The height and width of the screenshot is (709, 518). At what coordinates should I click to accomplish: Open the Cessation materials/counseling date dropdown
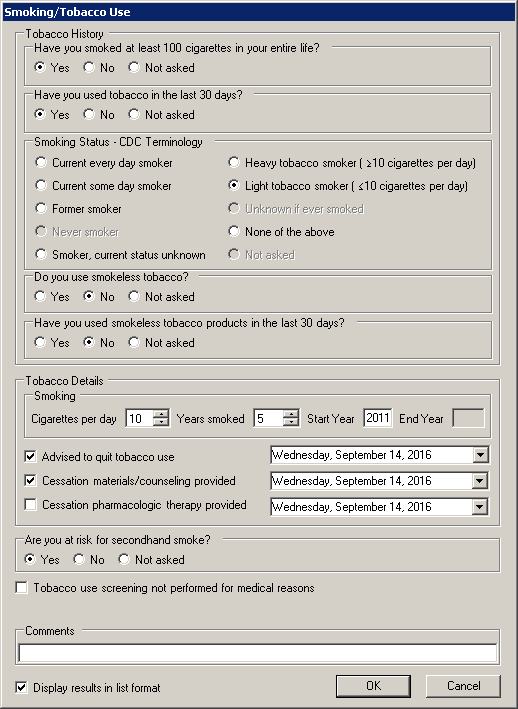(480, 481)
